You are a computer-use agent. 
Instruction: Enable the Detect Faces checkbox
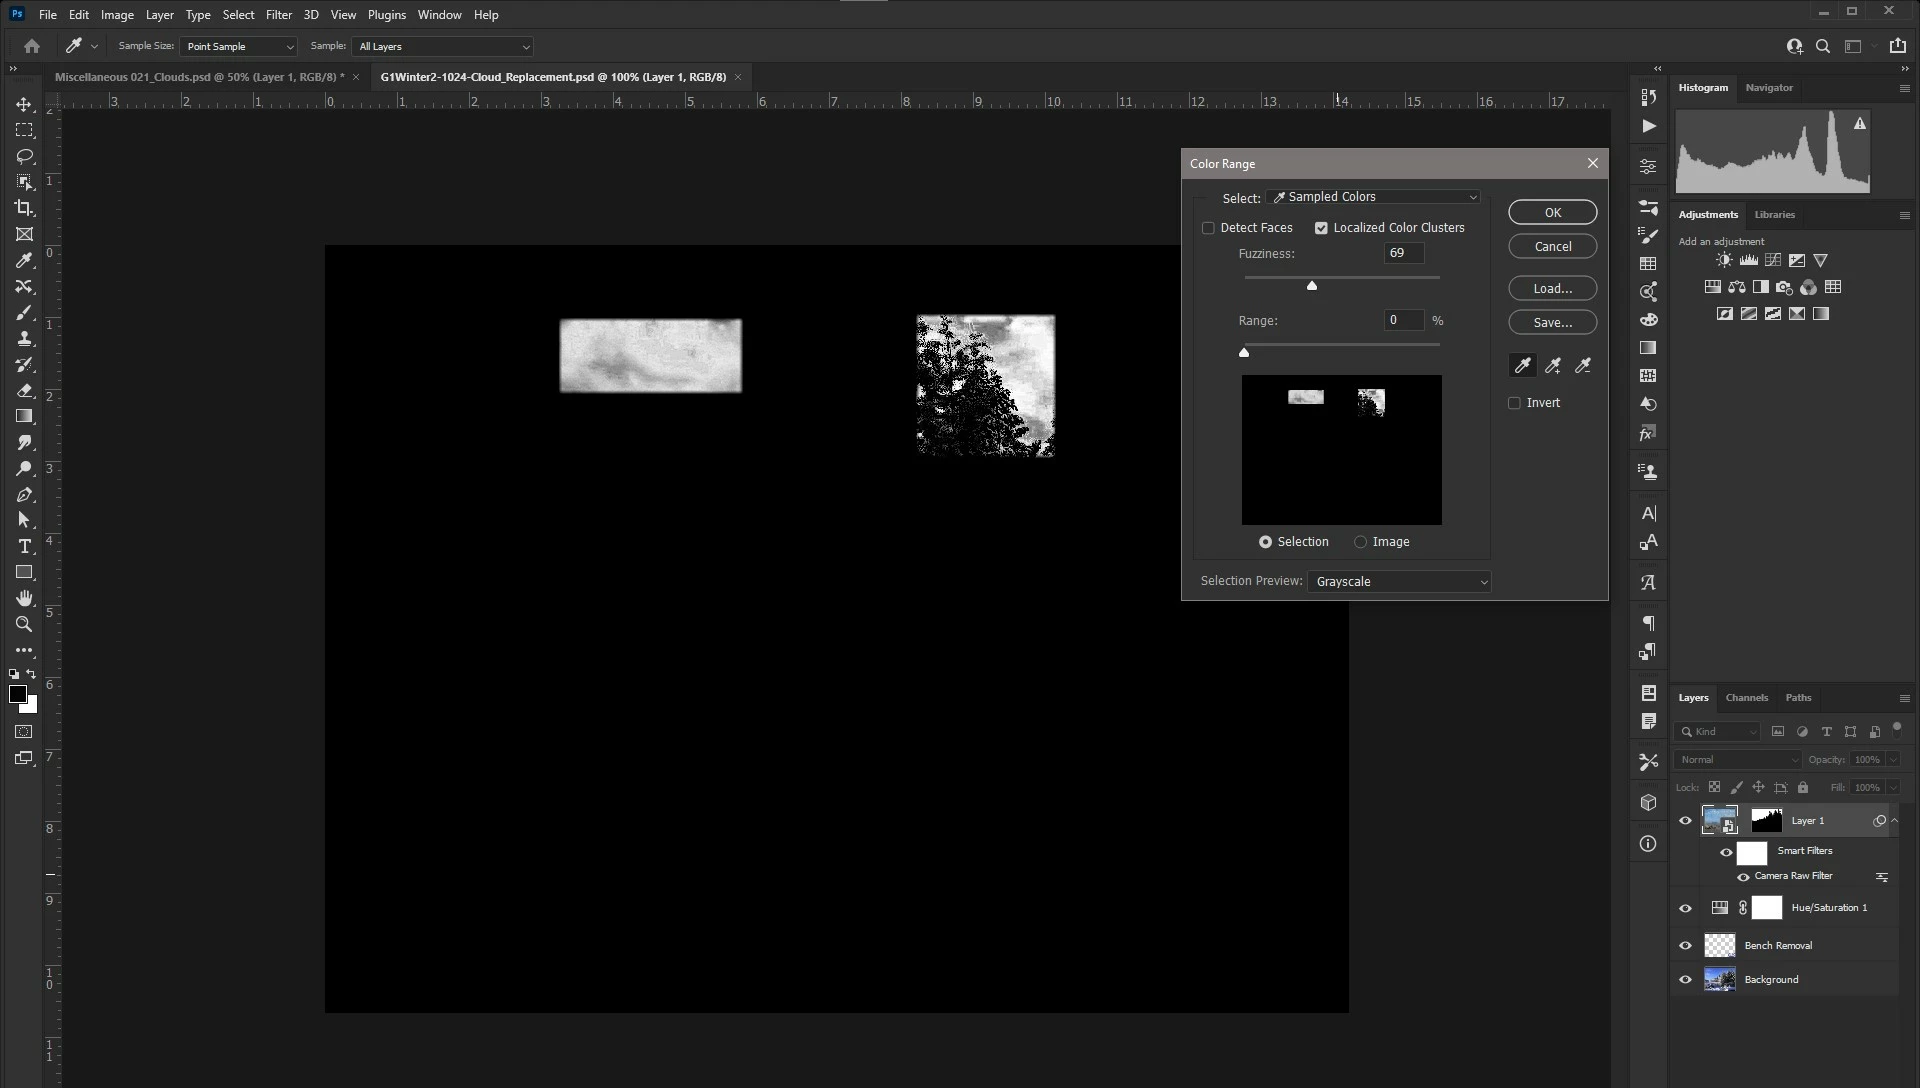pyautogui.click(x=1208, y=228)
